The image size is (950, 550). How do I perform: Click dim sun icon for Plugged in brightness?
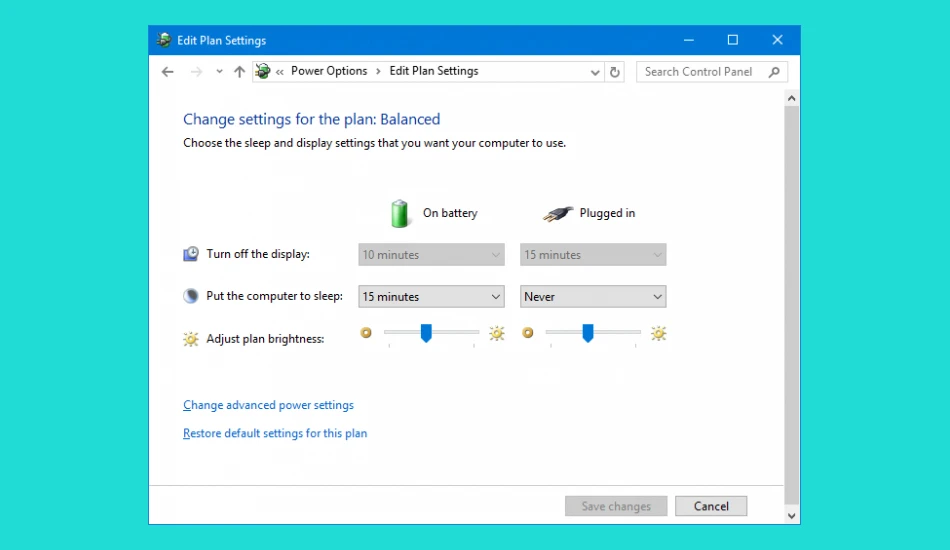pos(528,333)
